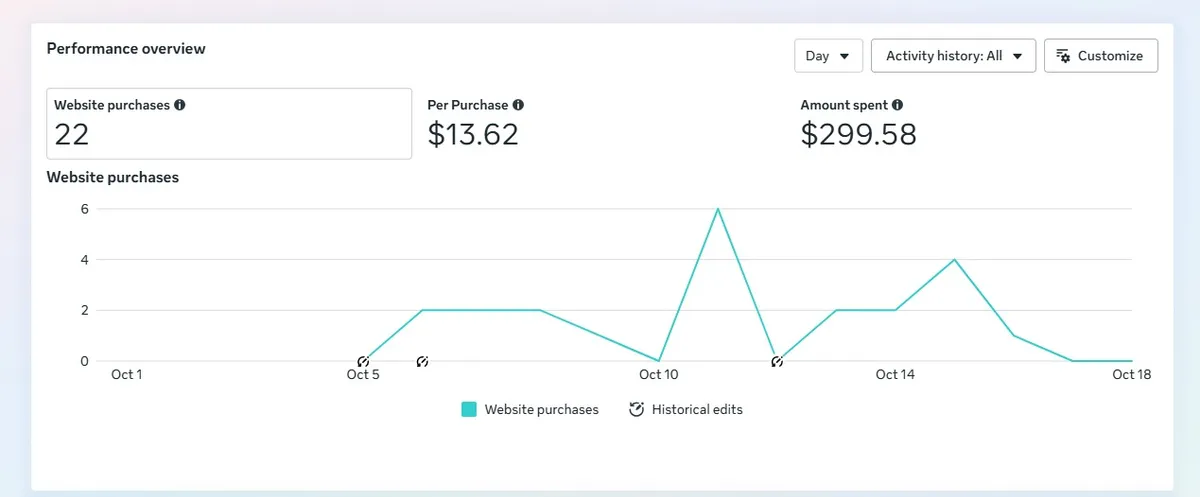Click the info icon next to Website purchases
The width and height of the screenshot is (1200, 497).
coord(180,105)
